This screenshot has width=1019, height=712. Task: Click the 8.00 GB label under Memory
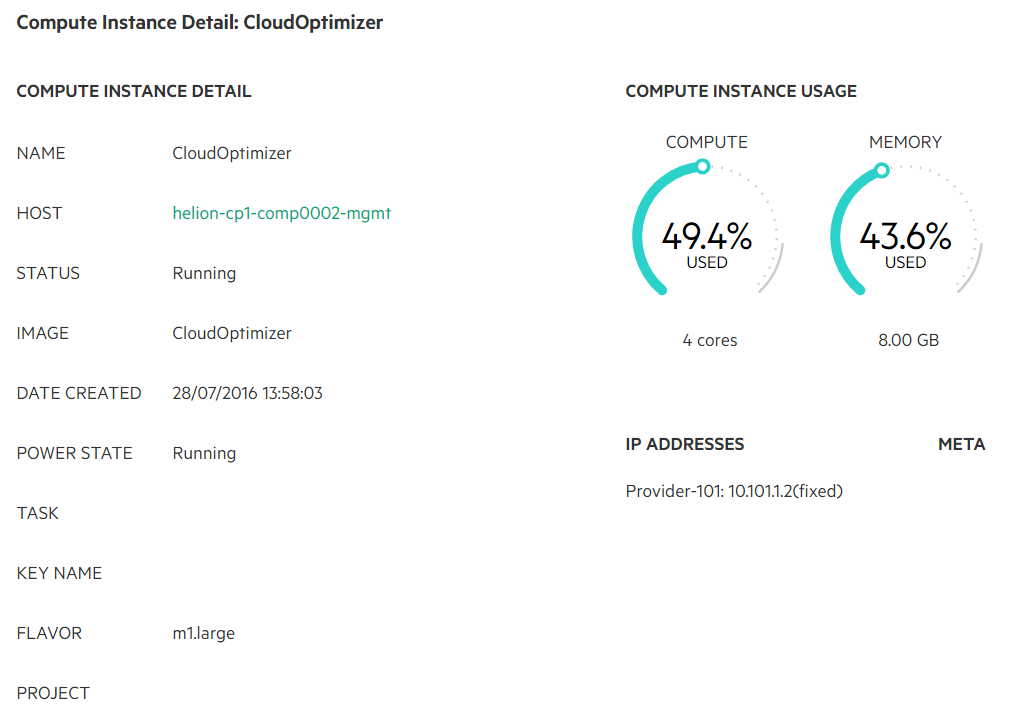909,340
